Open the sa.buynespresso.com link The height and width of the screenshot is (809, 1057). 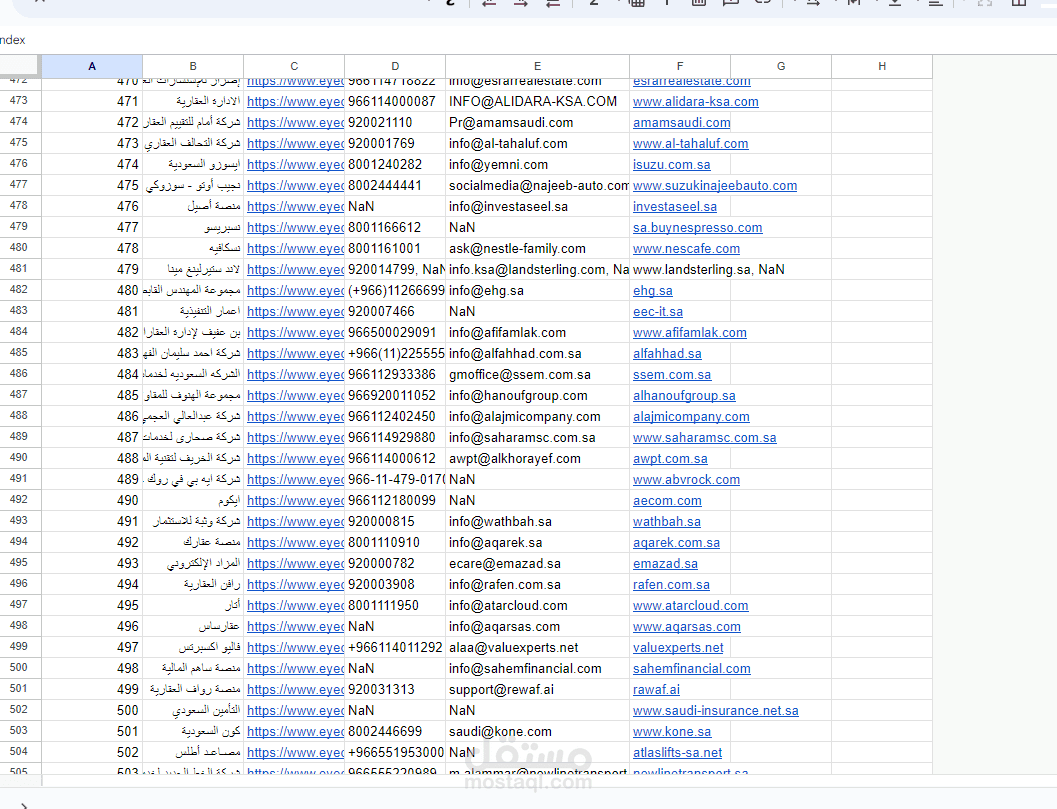(698, 228)
